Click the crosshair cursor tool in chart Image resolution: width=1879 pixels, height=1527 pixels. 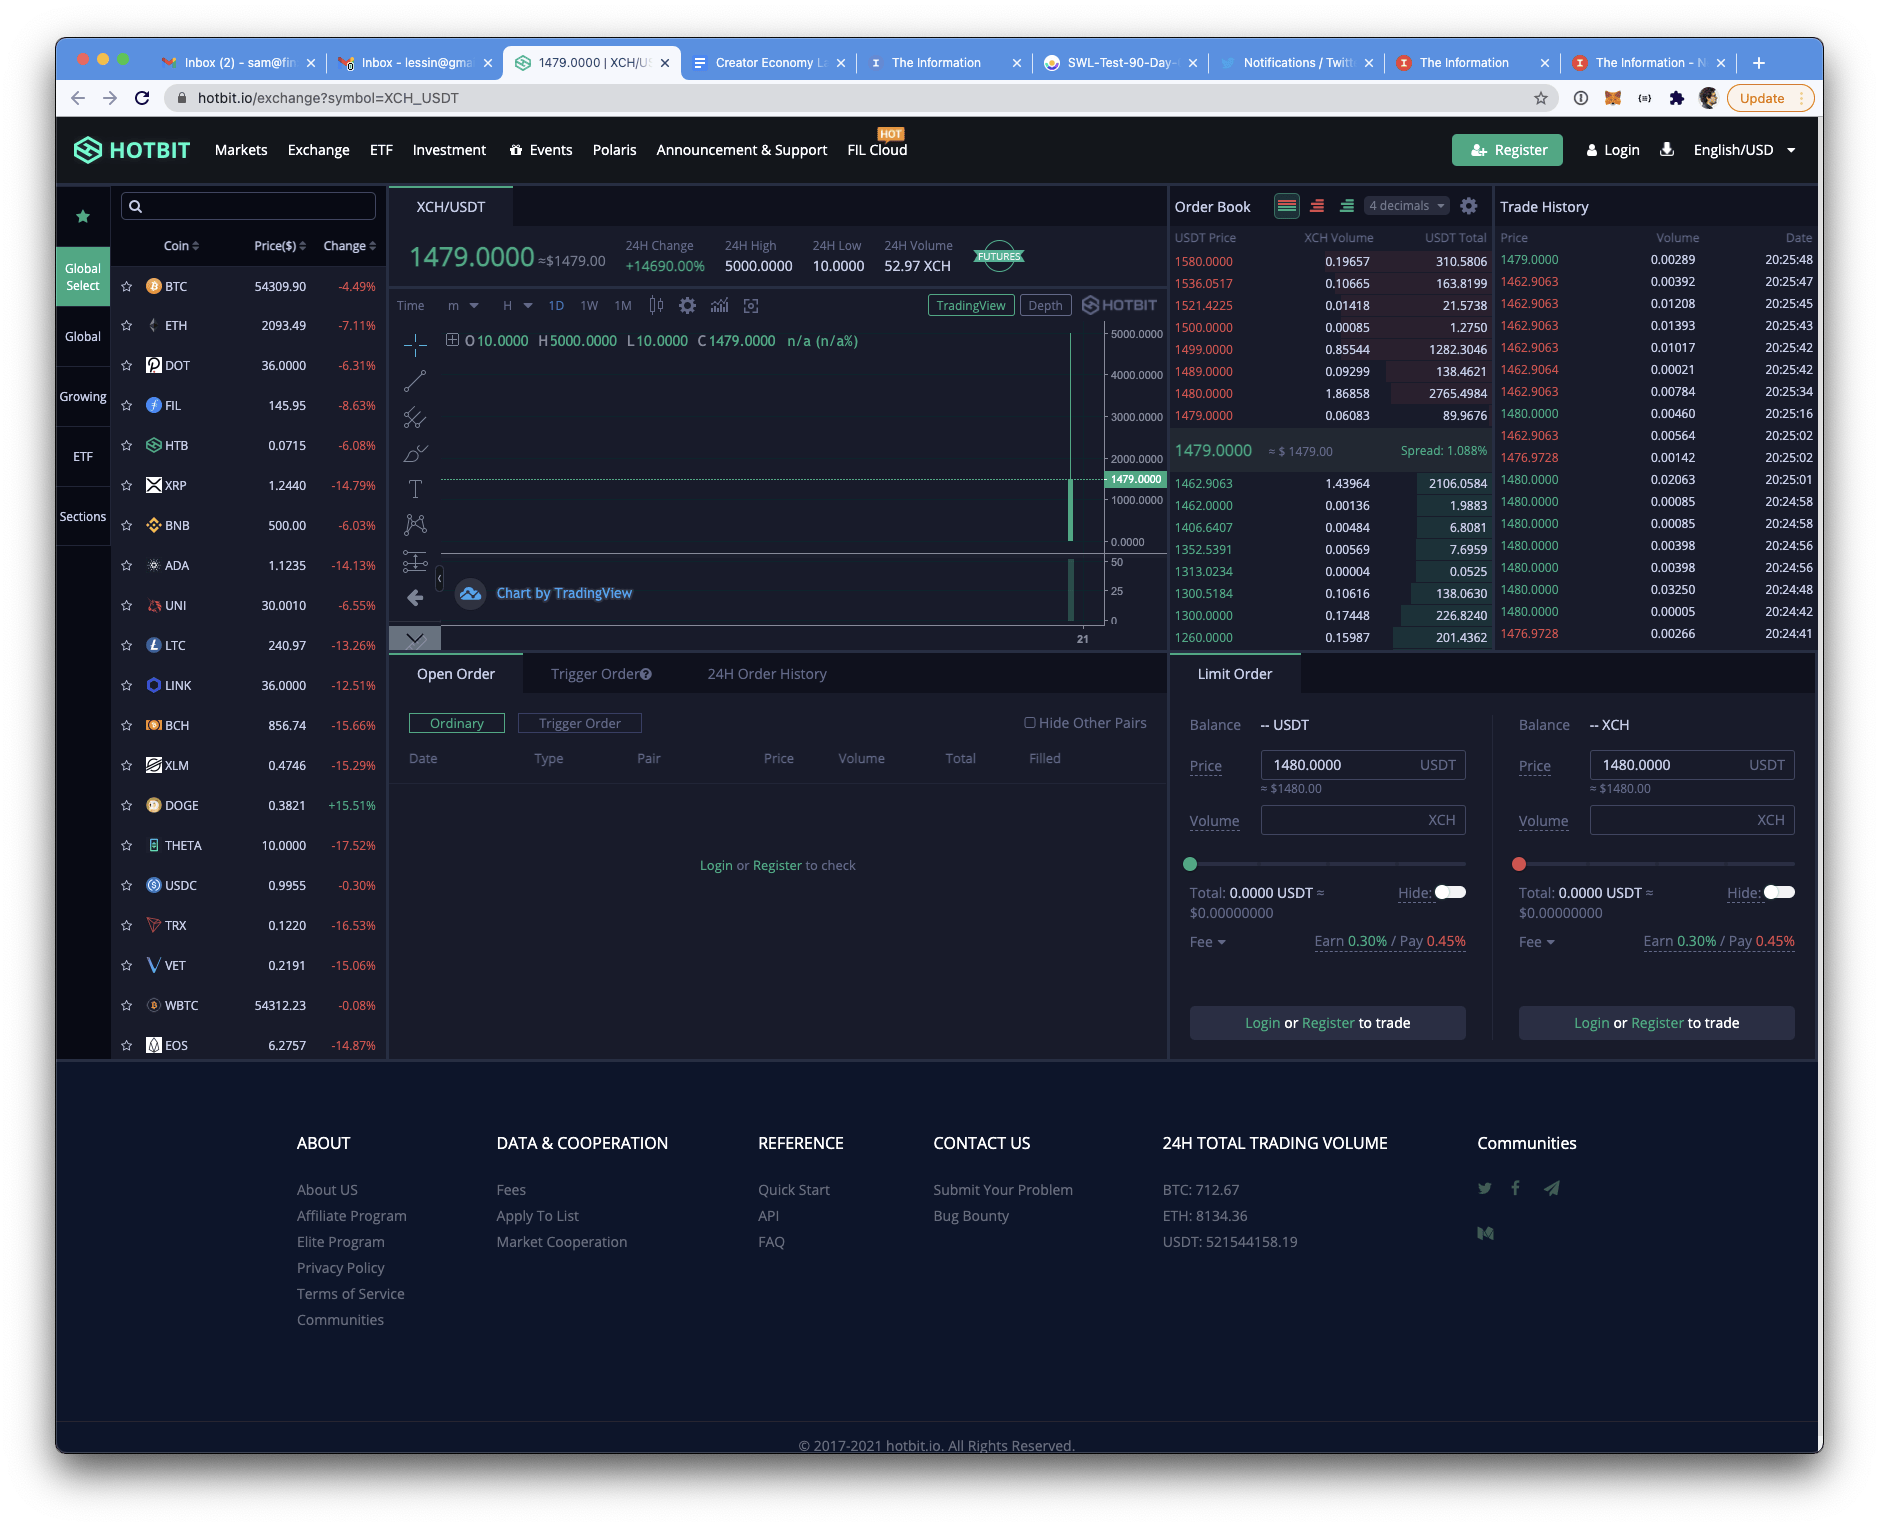pos(415,345)
